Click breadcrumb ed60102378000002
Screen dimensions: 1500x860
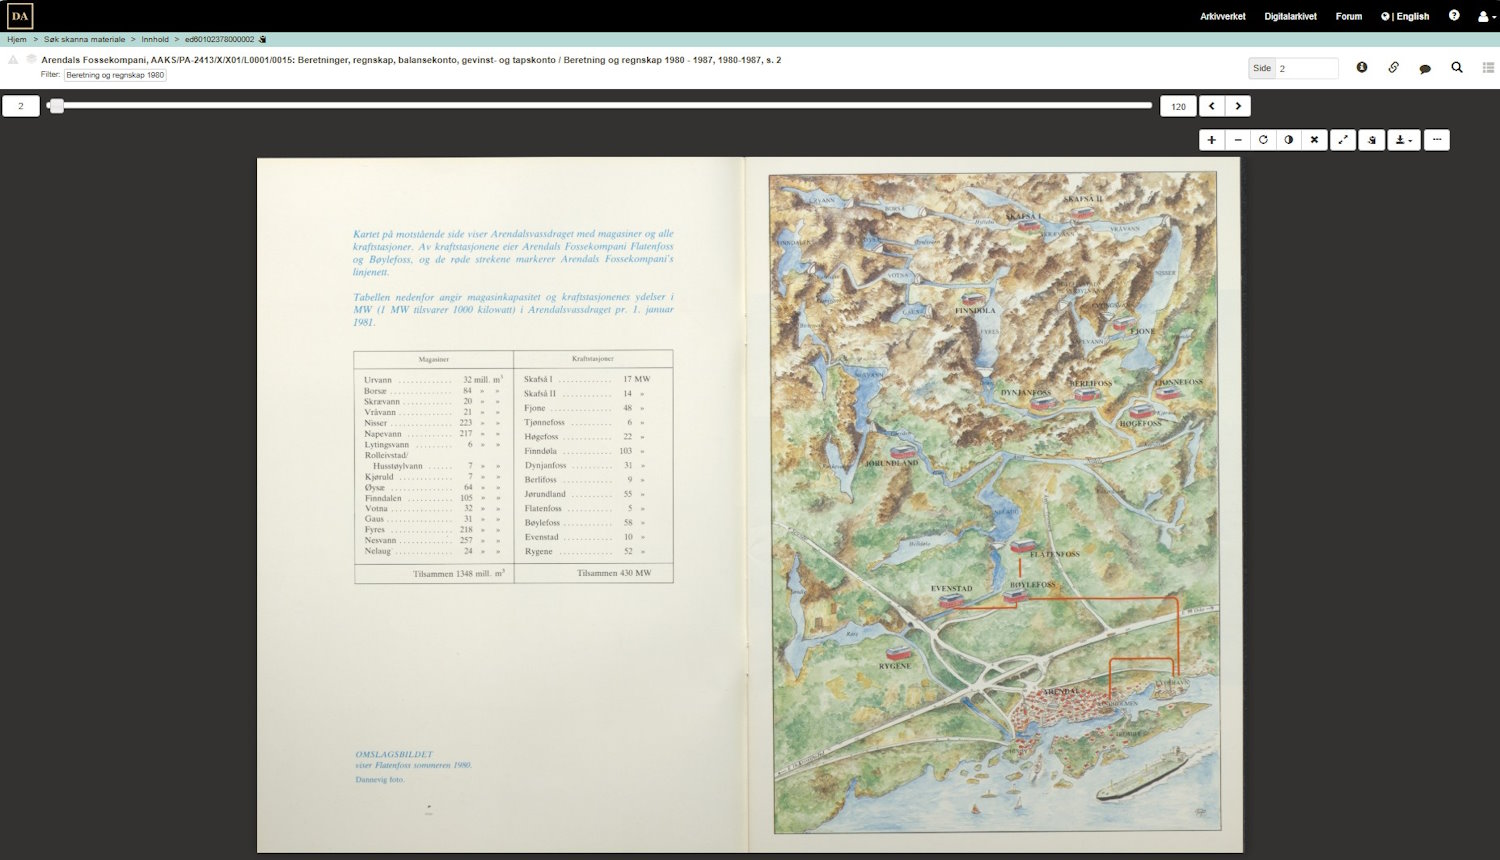(x=219, y=39)
